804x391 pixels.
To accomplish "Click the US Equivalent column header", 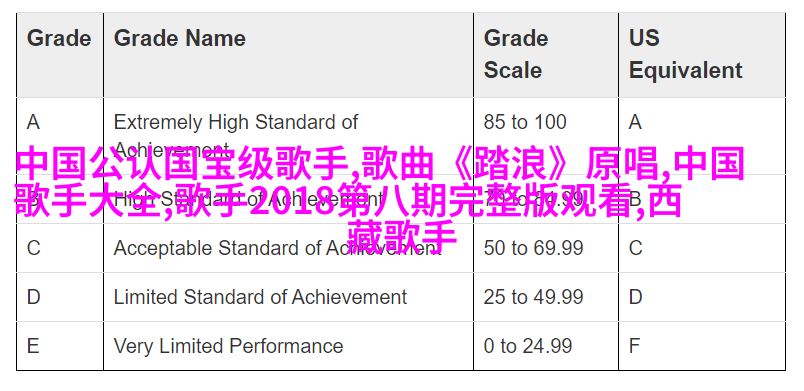I will (x=702, y=54).
